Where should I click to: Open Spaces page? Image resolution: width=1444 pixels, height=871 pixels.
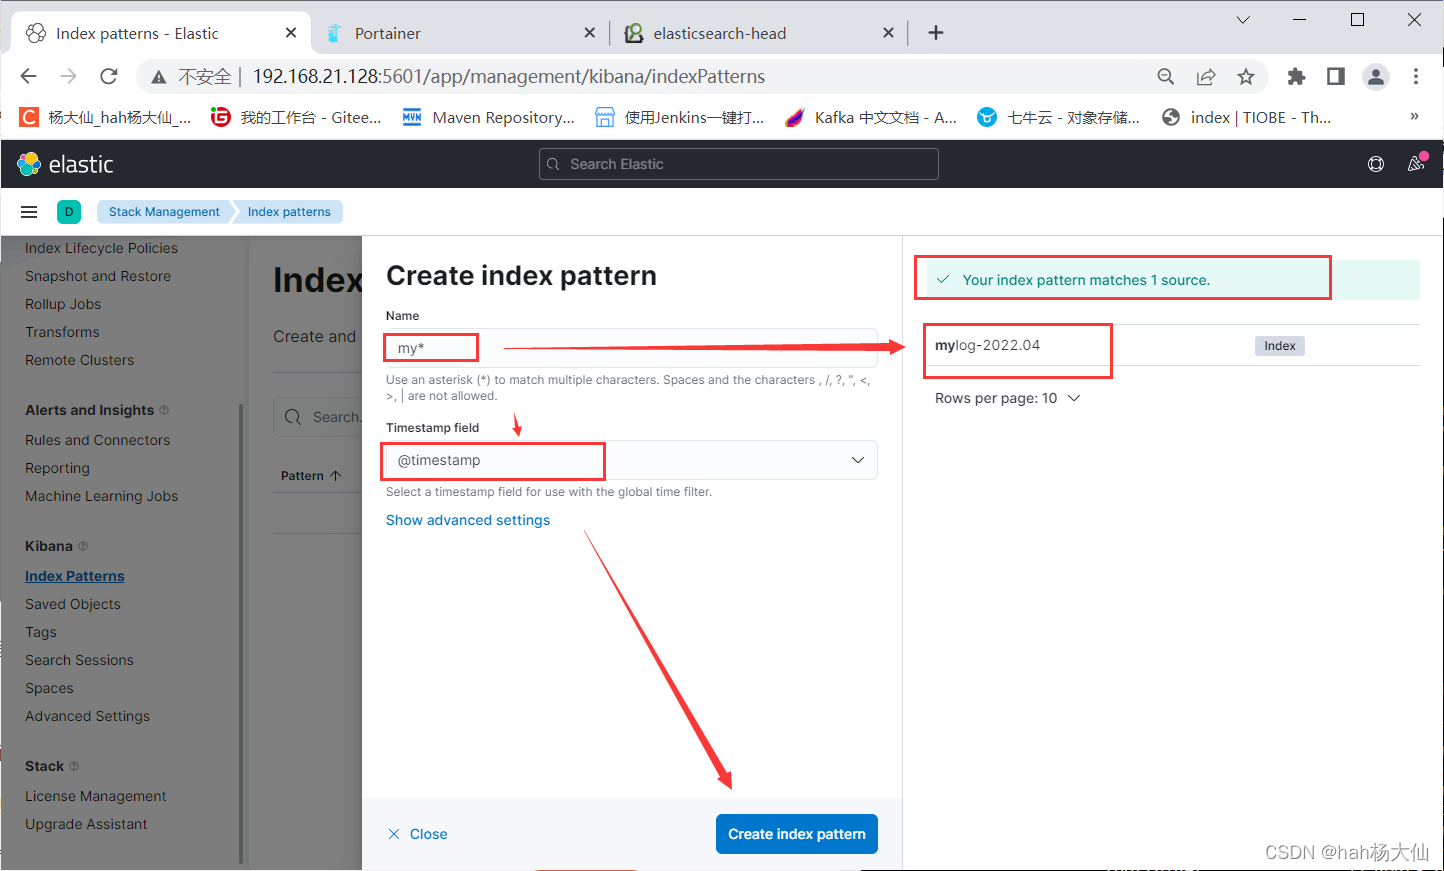[49, 688]
